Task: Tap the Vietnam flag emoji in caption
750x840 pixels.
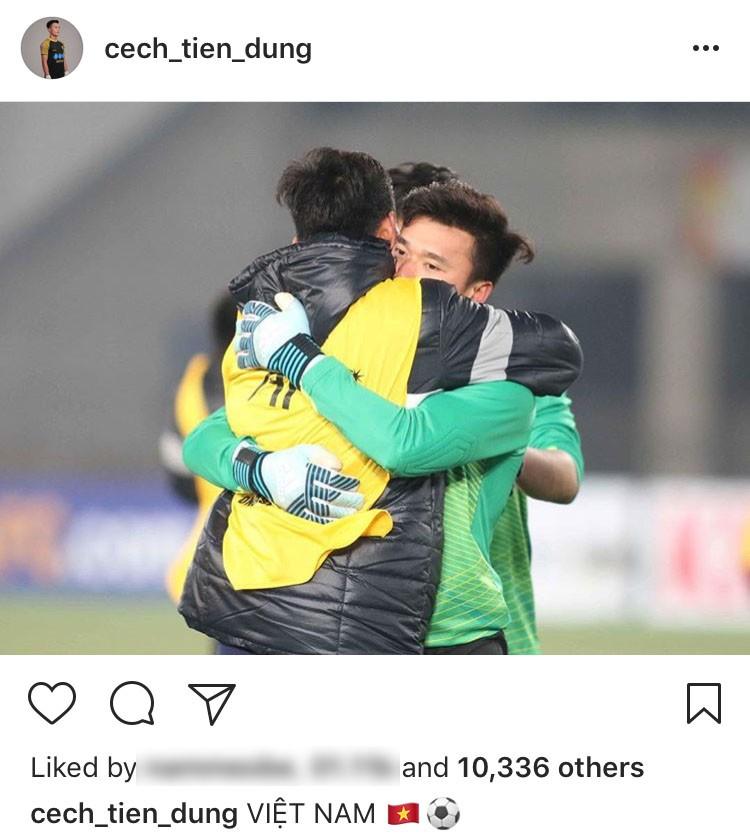Action: (x=403, y=814)
